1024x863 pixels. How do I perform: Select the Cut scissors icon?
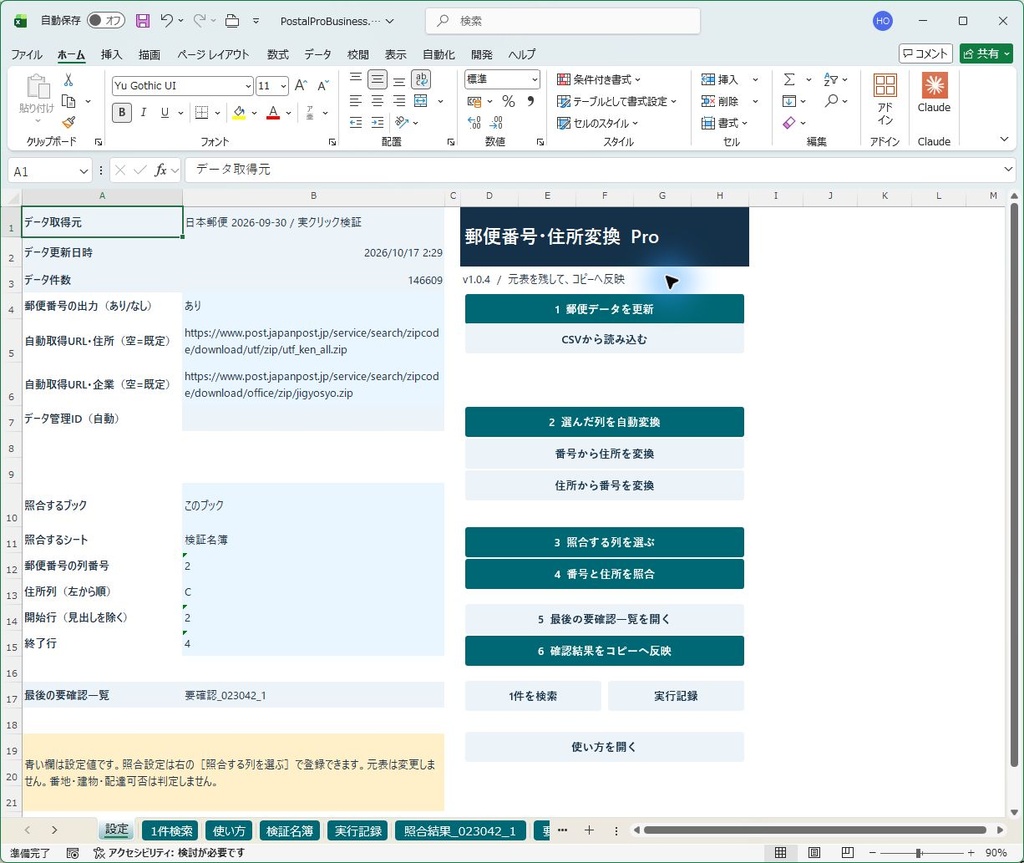point(68,80)
